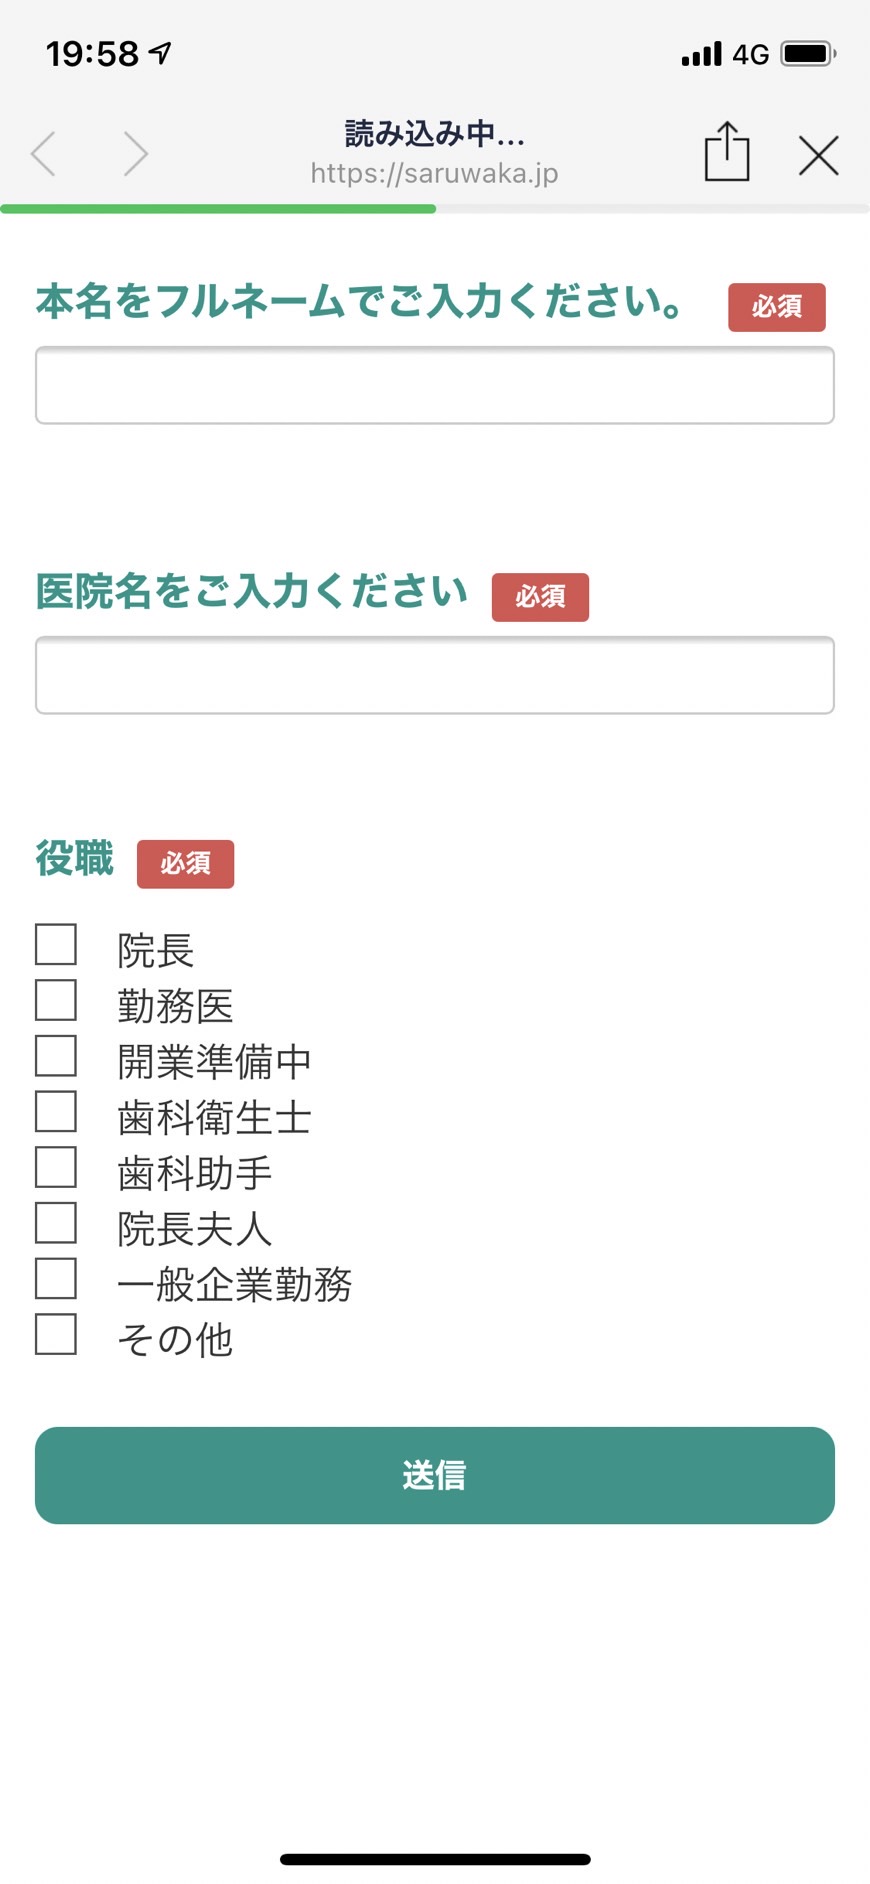
Task: Tap the battery indicator in status bar
Action: pyautogui.click(x=809, y=53)
